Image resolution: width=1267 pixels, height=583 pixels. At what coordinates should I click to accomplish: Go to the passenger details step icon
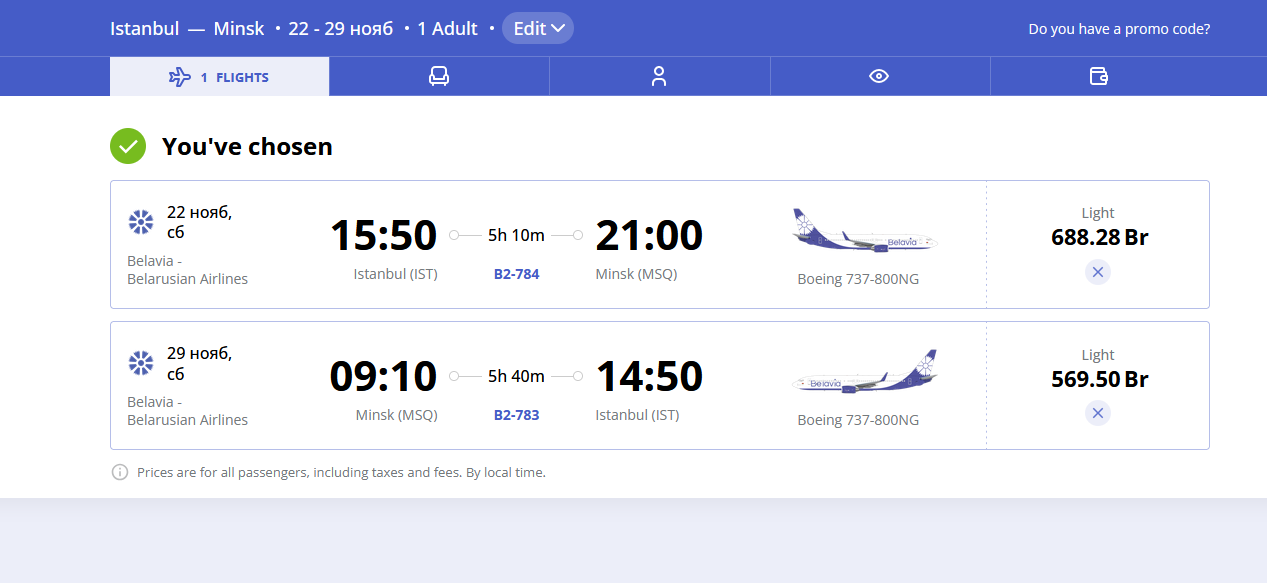(x=659, y=76)
